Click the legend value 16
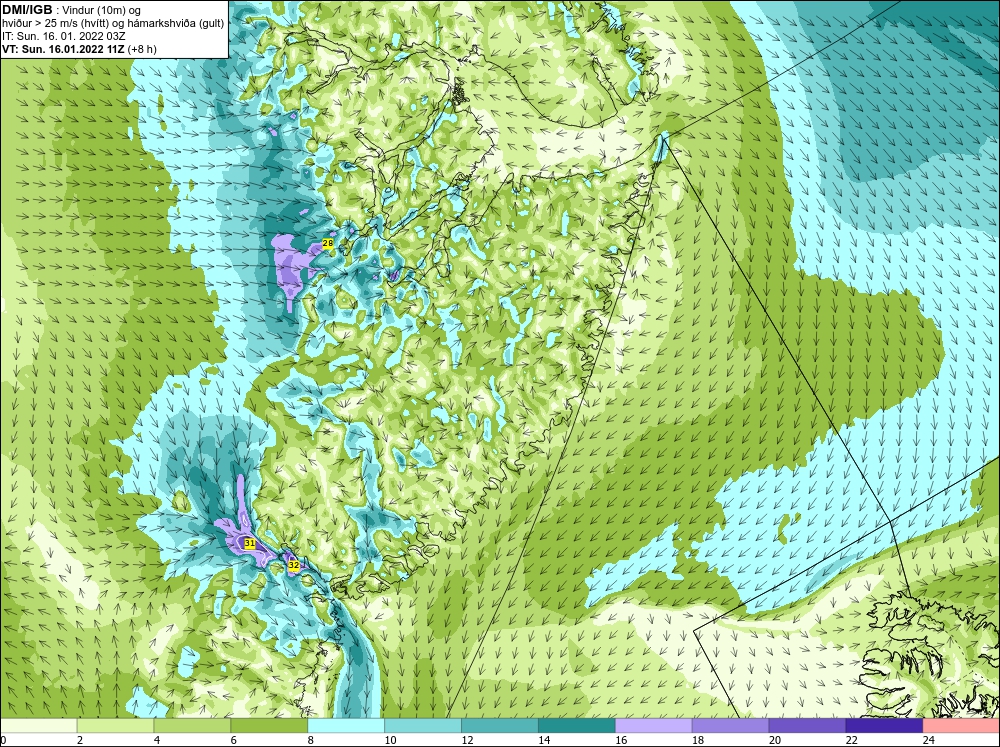Viewport: 1000px width, 747px height. point(621,740)
